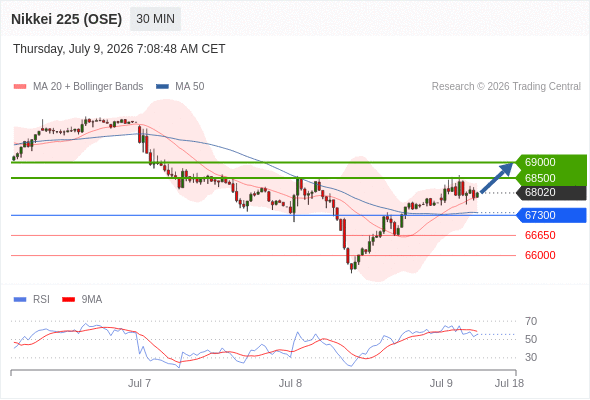This screenshot has width=590, height=400.
Task: Select the RSI legend label
Action: [41, 300]
